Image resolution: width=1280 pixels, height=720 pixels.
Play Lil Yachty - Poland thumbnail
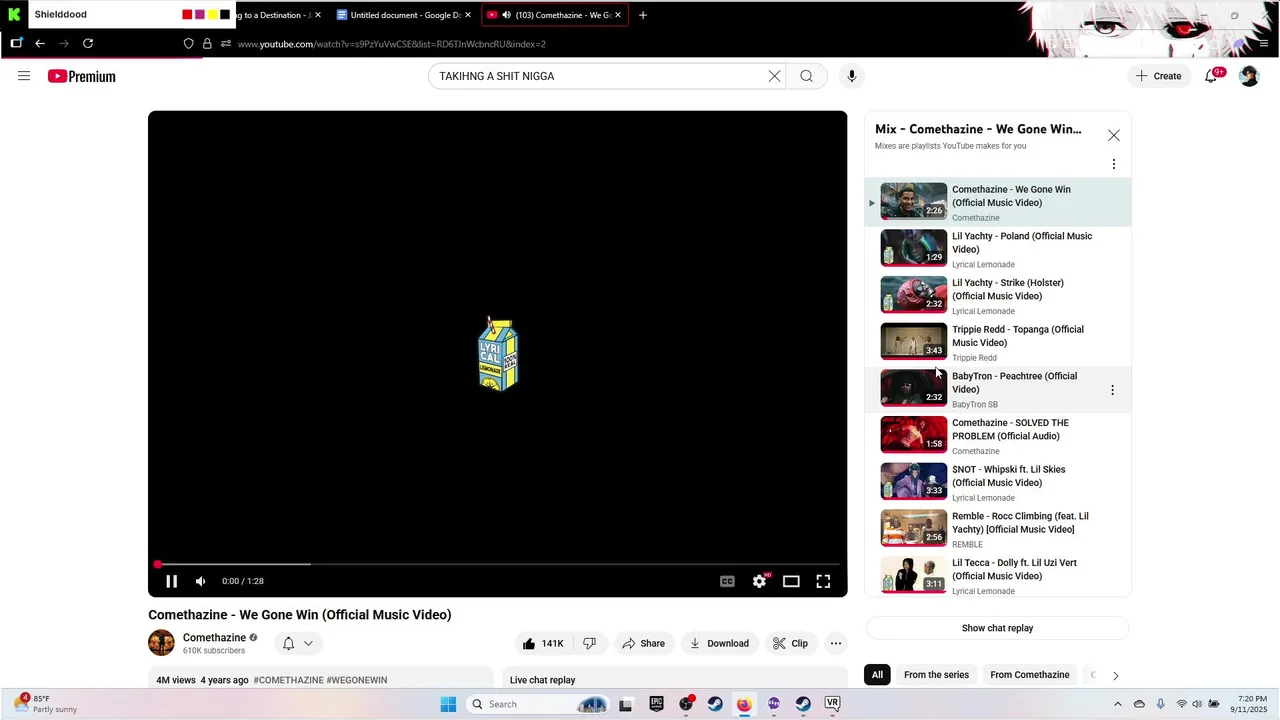tap(913, 248)
